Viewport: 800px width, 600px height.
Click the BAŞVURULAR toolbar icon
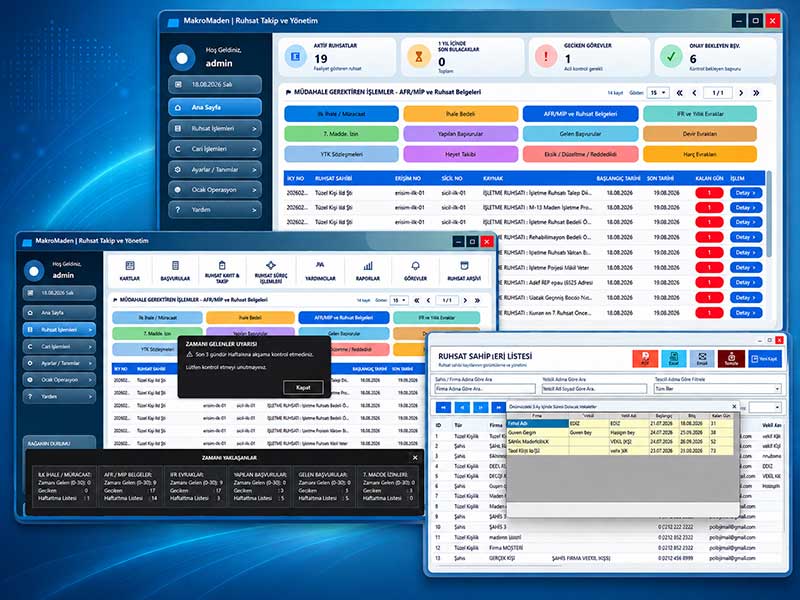point(175,271)
